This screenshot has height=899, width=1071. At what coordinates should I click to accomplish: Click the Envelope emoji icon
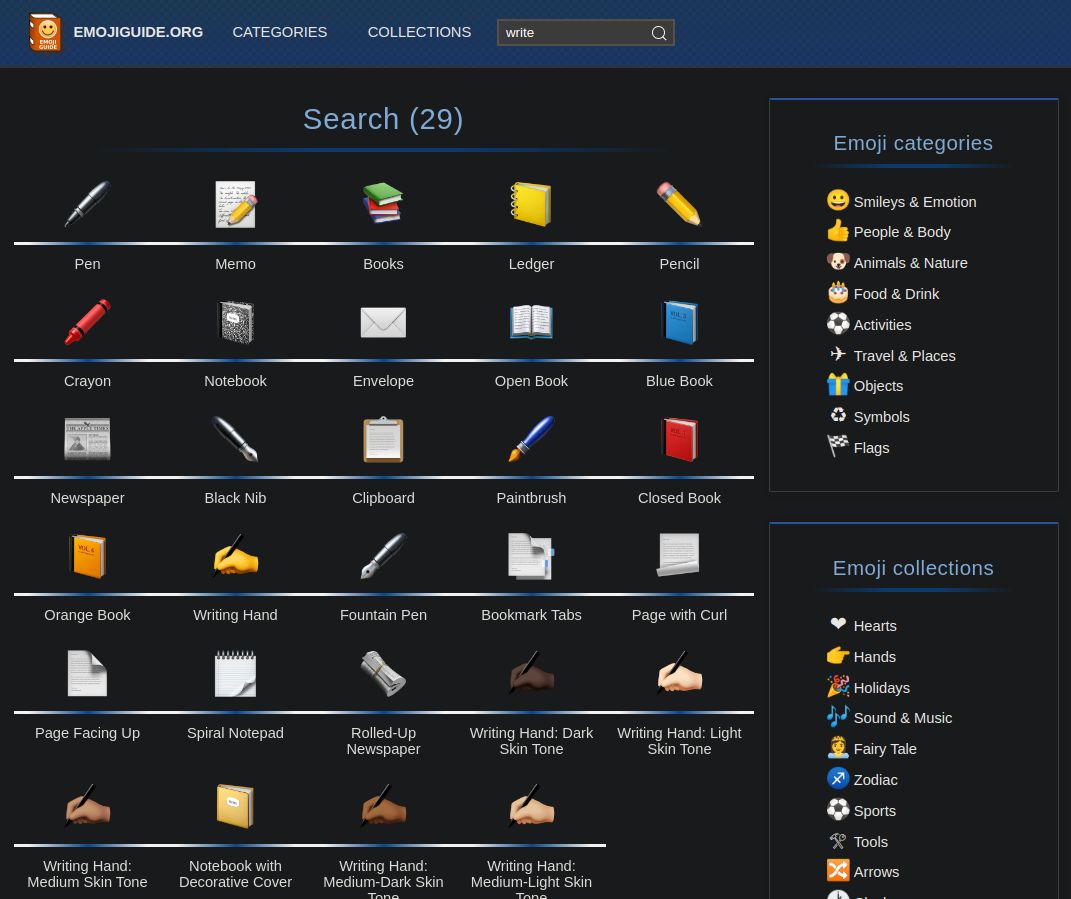[x=383, y=322]
